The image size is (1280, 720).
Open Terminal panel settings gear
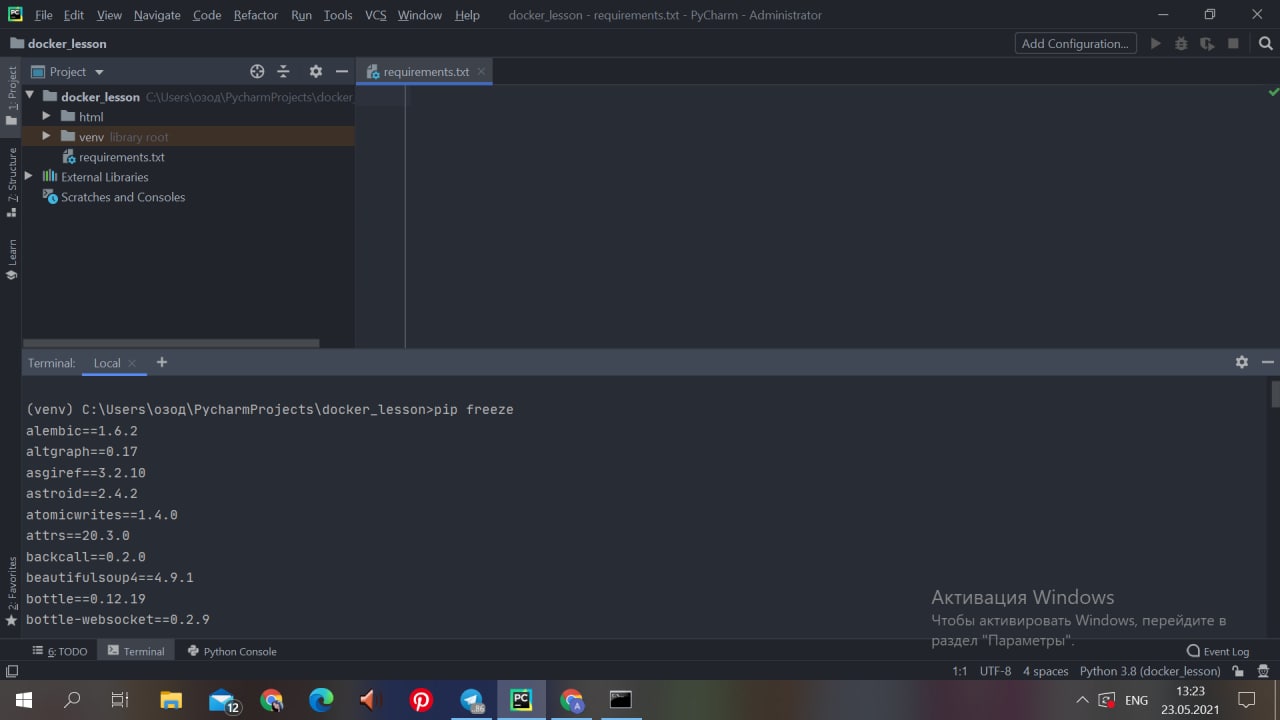tap(1242, 362)
